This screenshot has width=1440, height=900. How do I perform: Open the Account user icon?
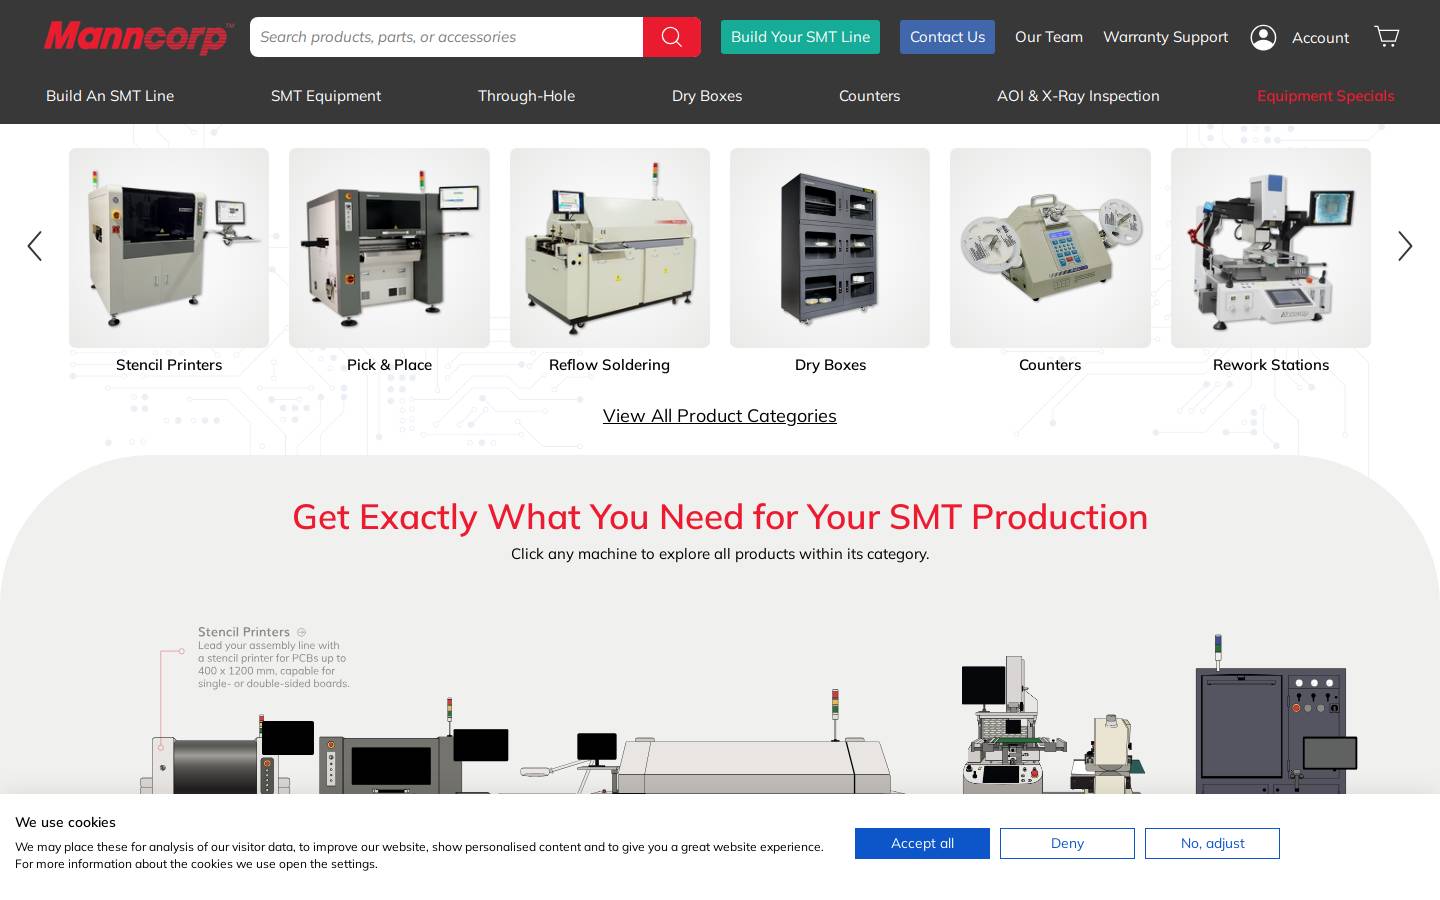click(1263, 38)
